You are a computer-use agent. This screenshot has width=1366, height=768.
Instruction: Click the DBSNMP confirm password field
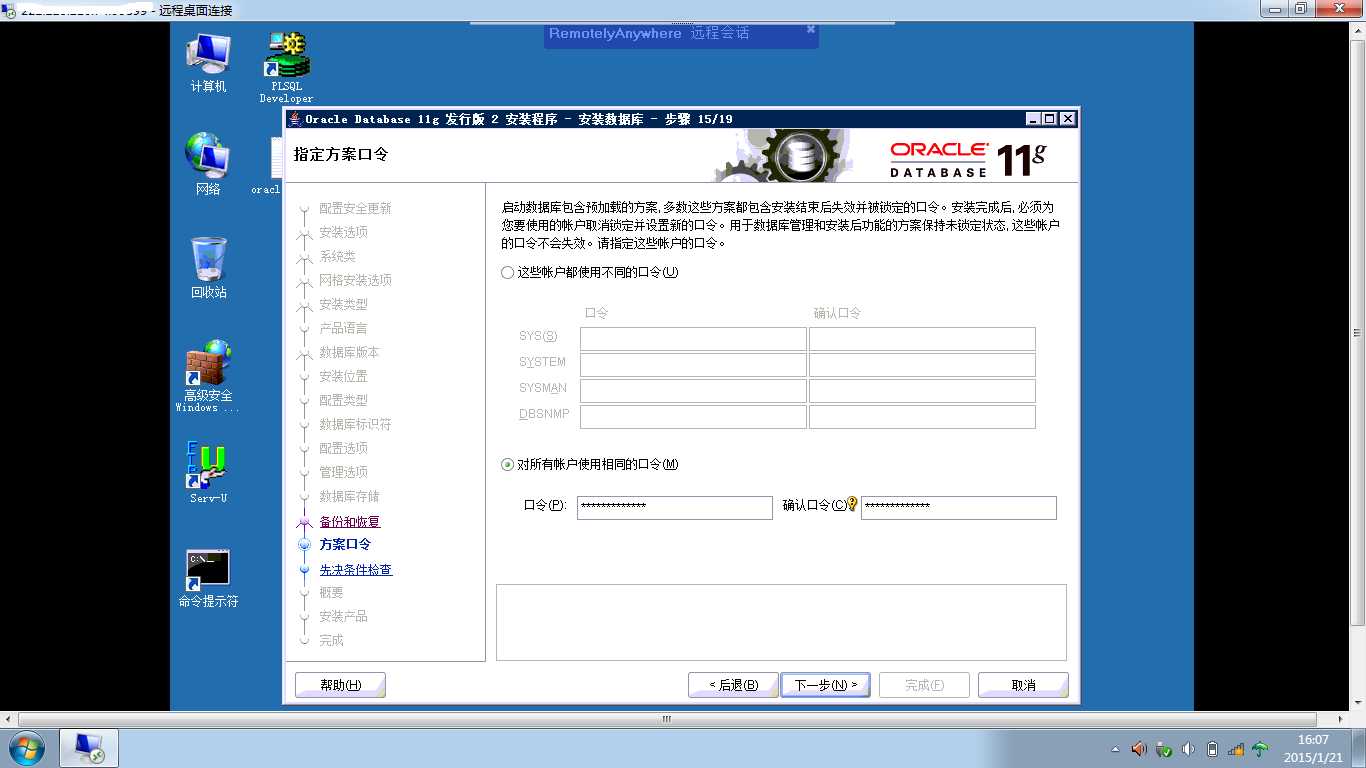(x=922, y=417)
